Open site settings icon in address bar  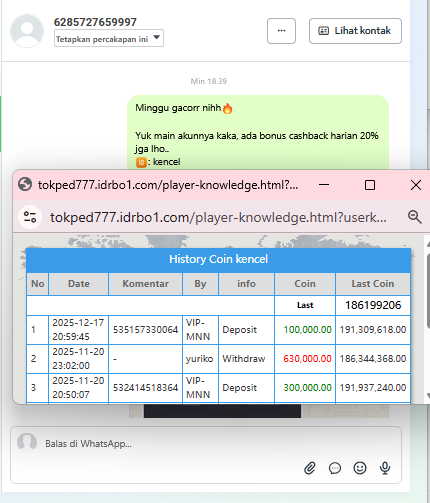[x=30, y=217]
